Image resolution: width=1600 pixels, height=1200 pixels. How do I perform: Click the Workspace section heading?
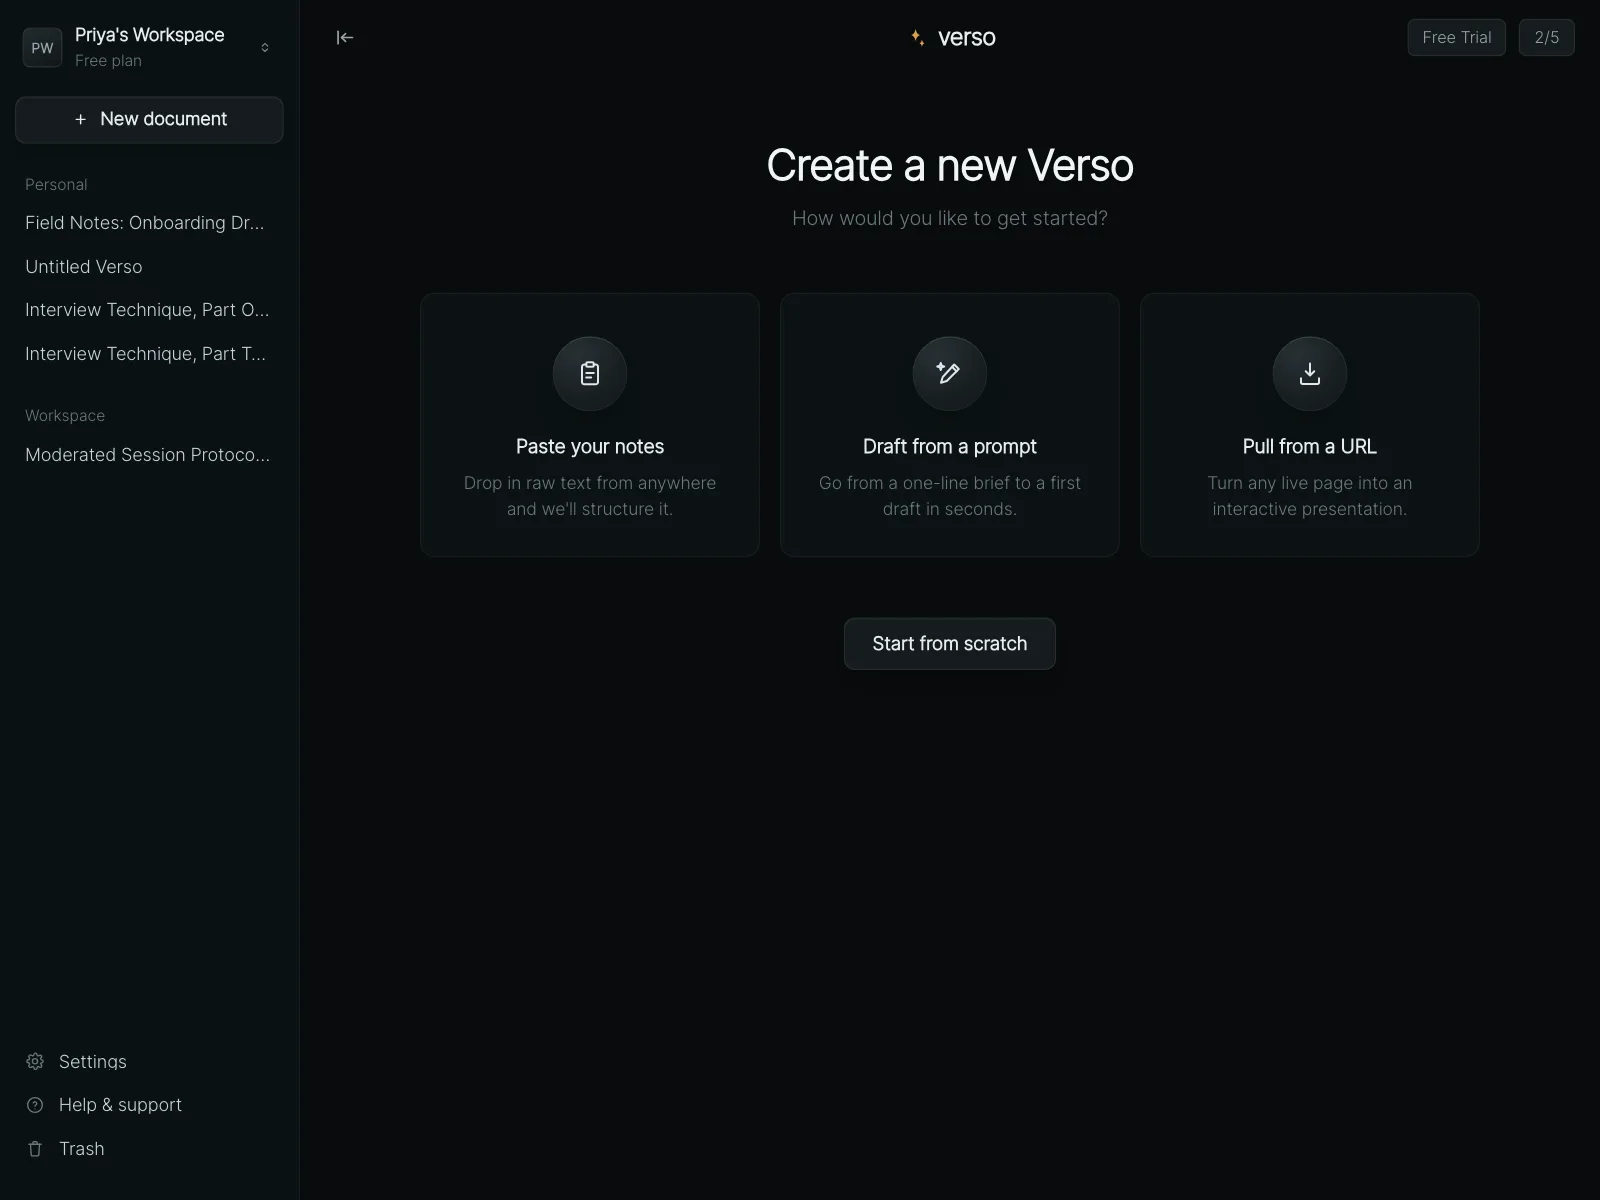(65, 416)
